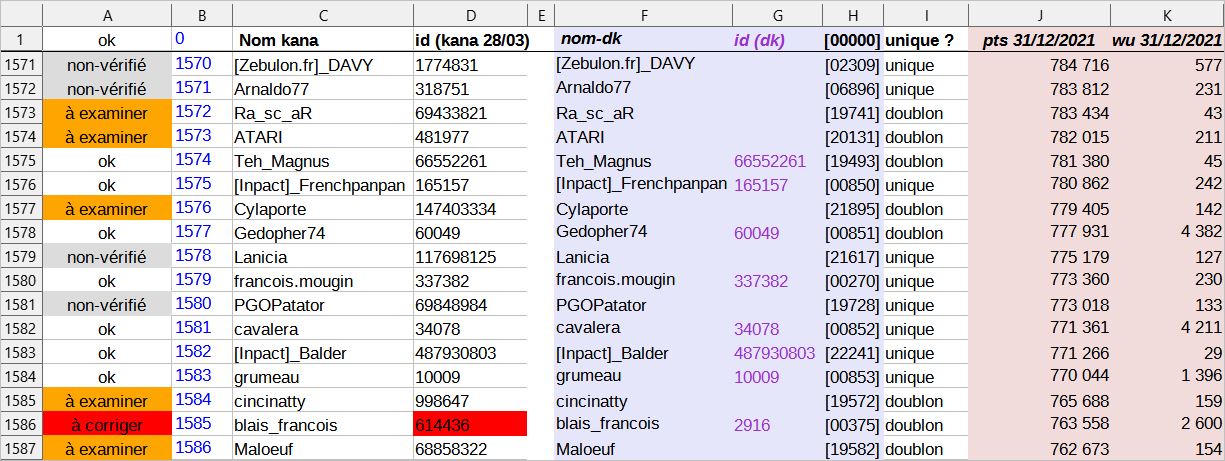Click the "à examiner" cell for Cylaporte
This screenshot has height=461, width=1225.
(x=106, y=208)
